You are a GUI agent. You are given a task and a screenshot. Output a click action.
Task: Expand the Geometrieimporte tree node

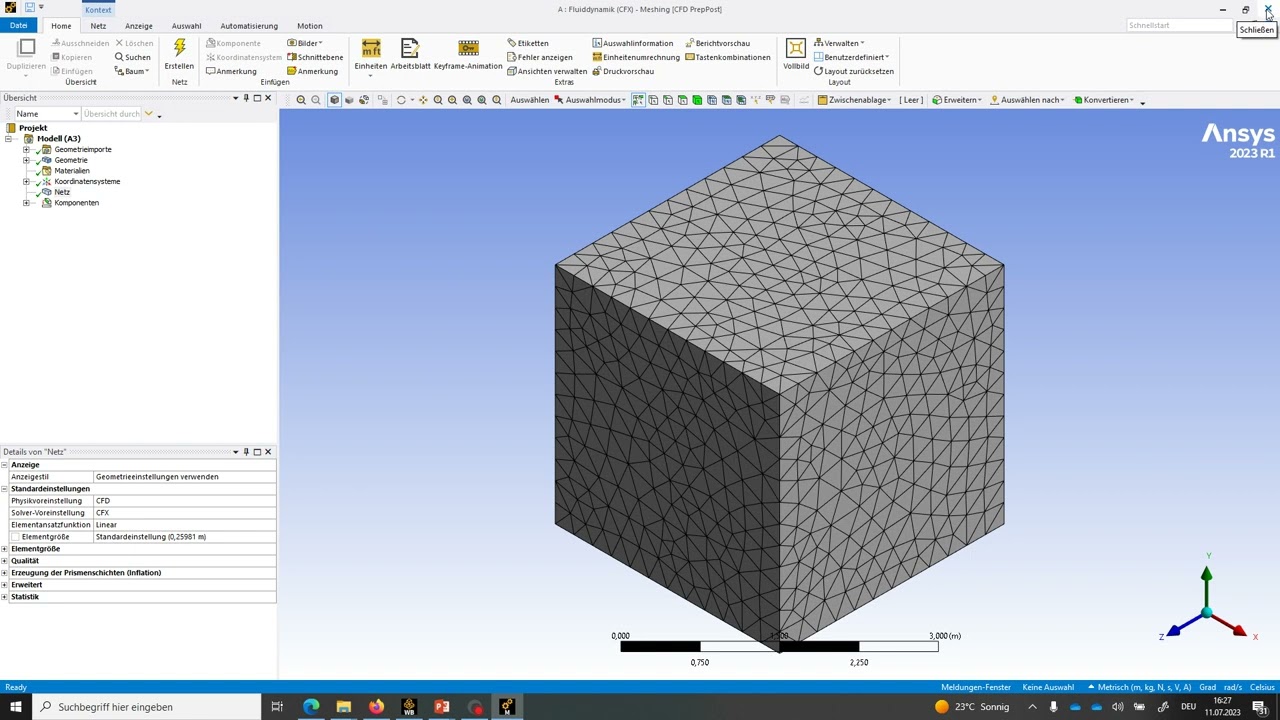(x=26, y=150)
